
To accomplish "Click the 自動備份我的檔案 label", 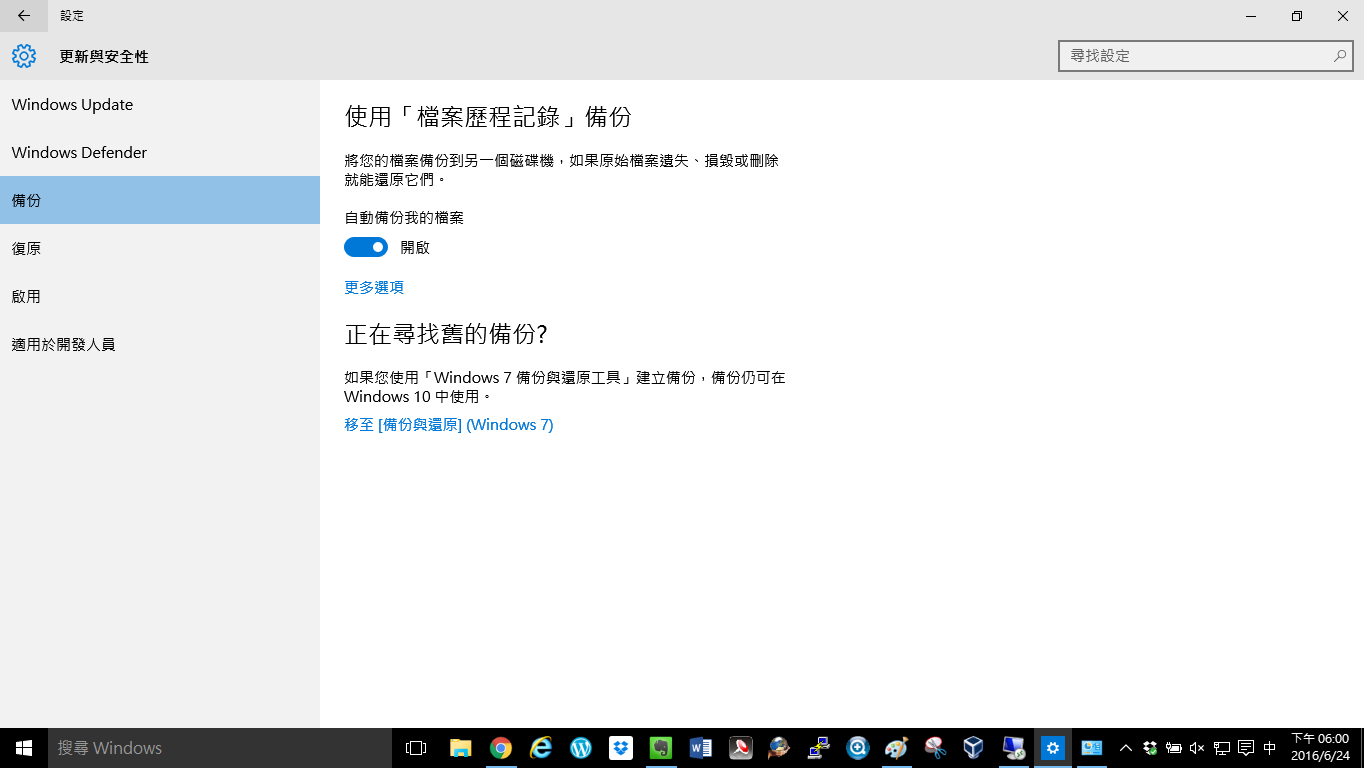I will click(x=404, y=217).
